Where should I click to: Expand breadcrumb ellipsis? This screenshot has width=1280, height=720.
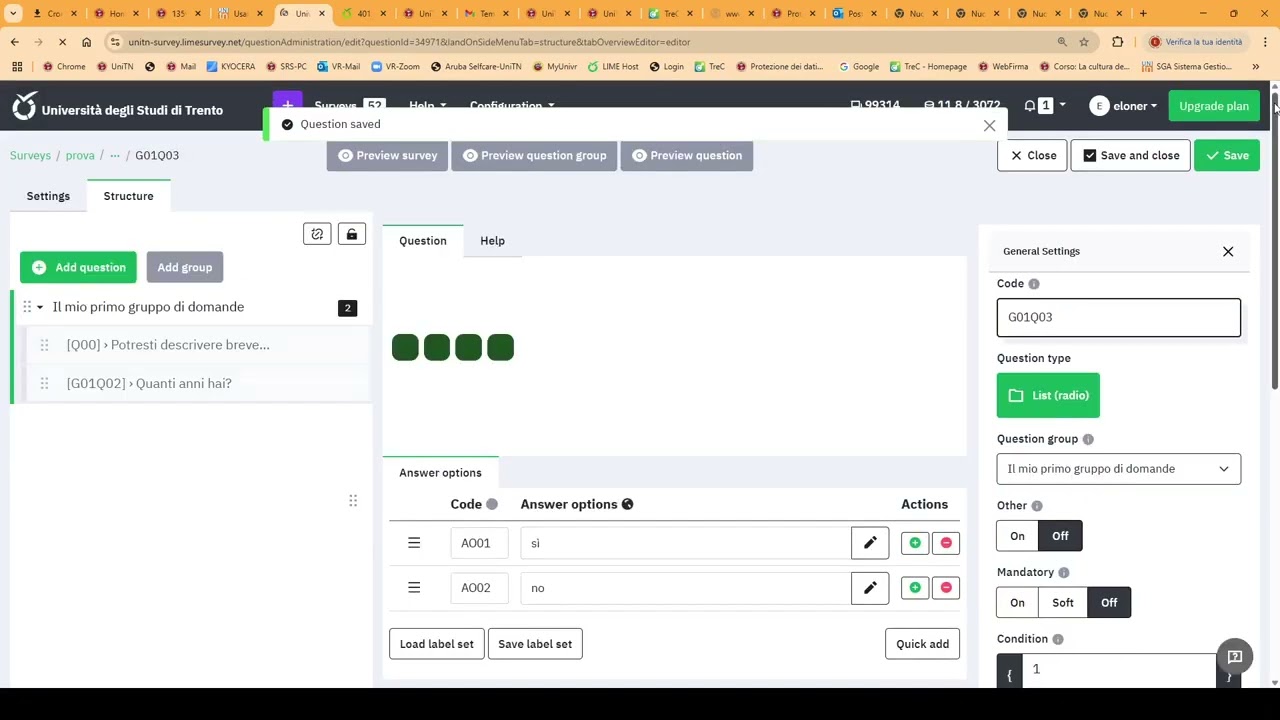click(115, 156)
